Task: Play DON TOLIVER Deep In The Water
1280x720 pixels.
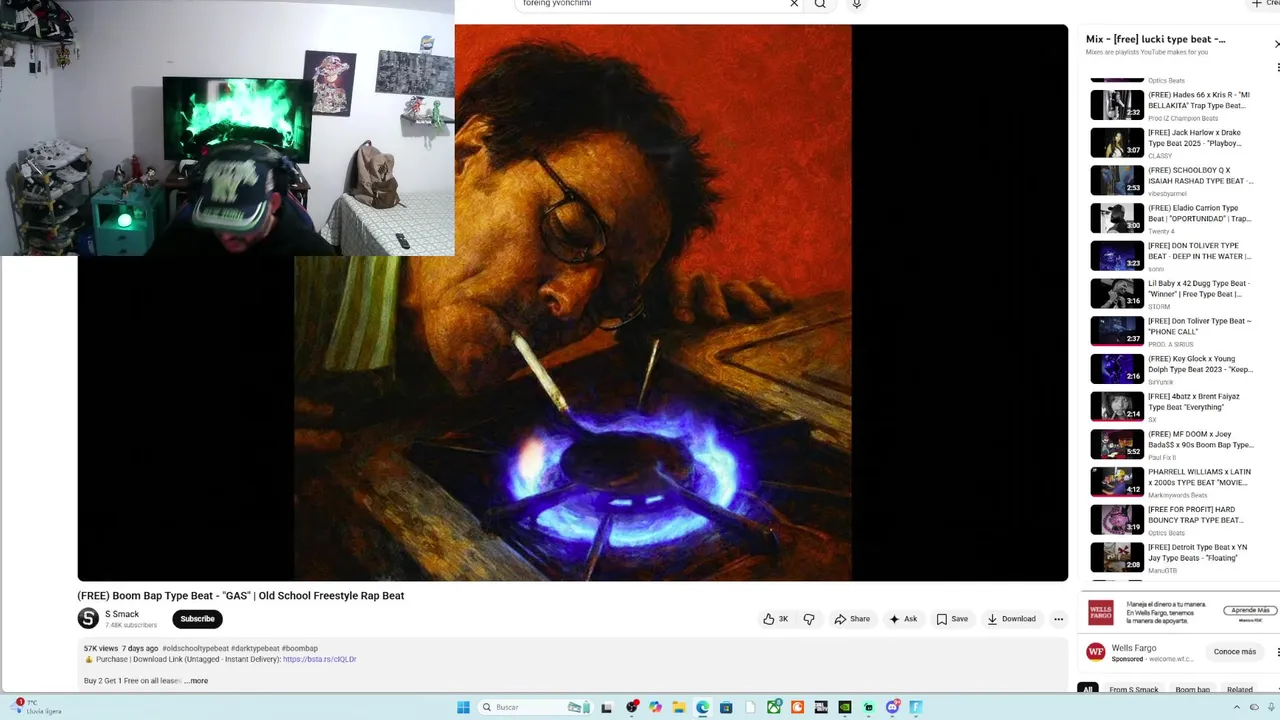Action: click(1171, 256)
